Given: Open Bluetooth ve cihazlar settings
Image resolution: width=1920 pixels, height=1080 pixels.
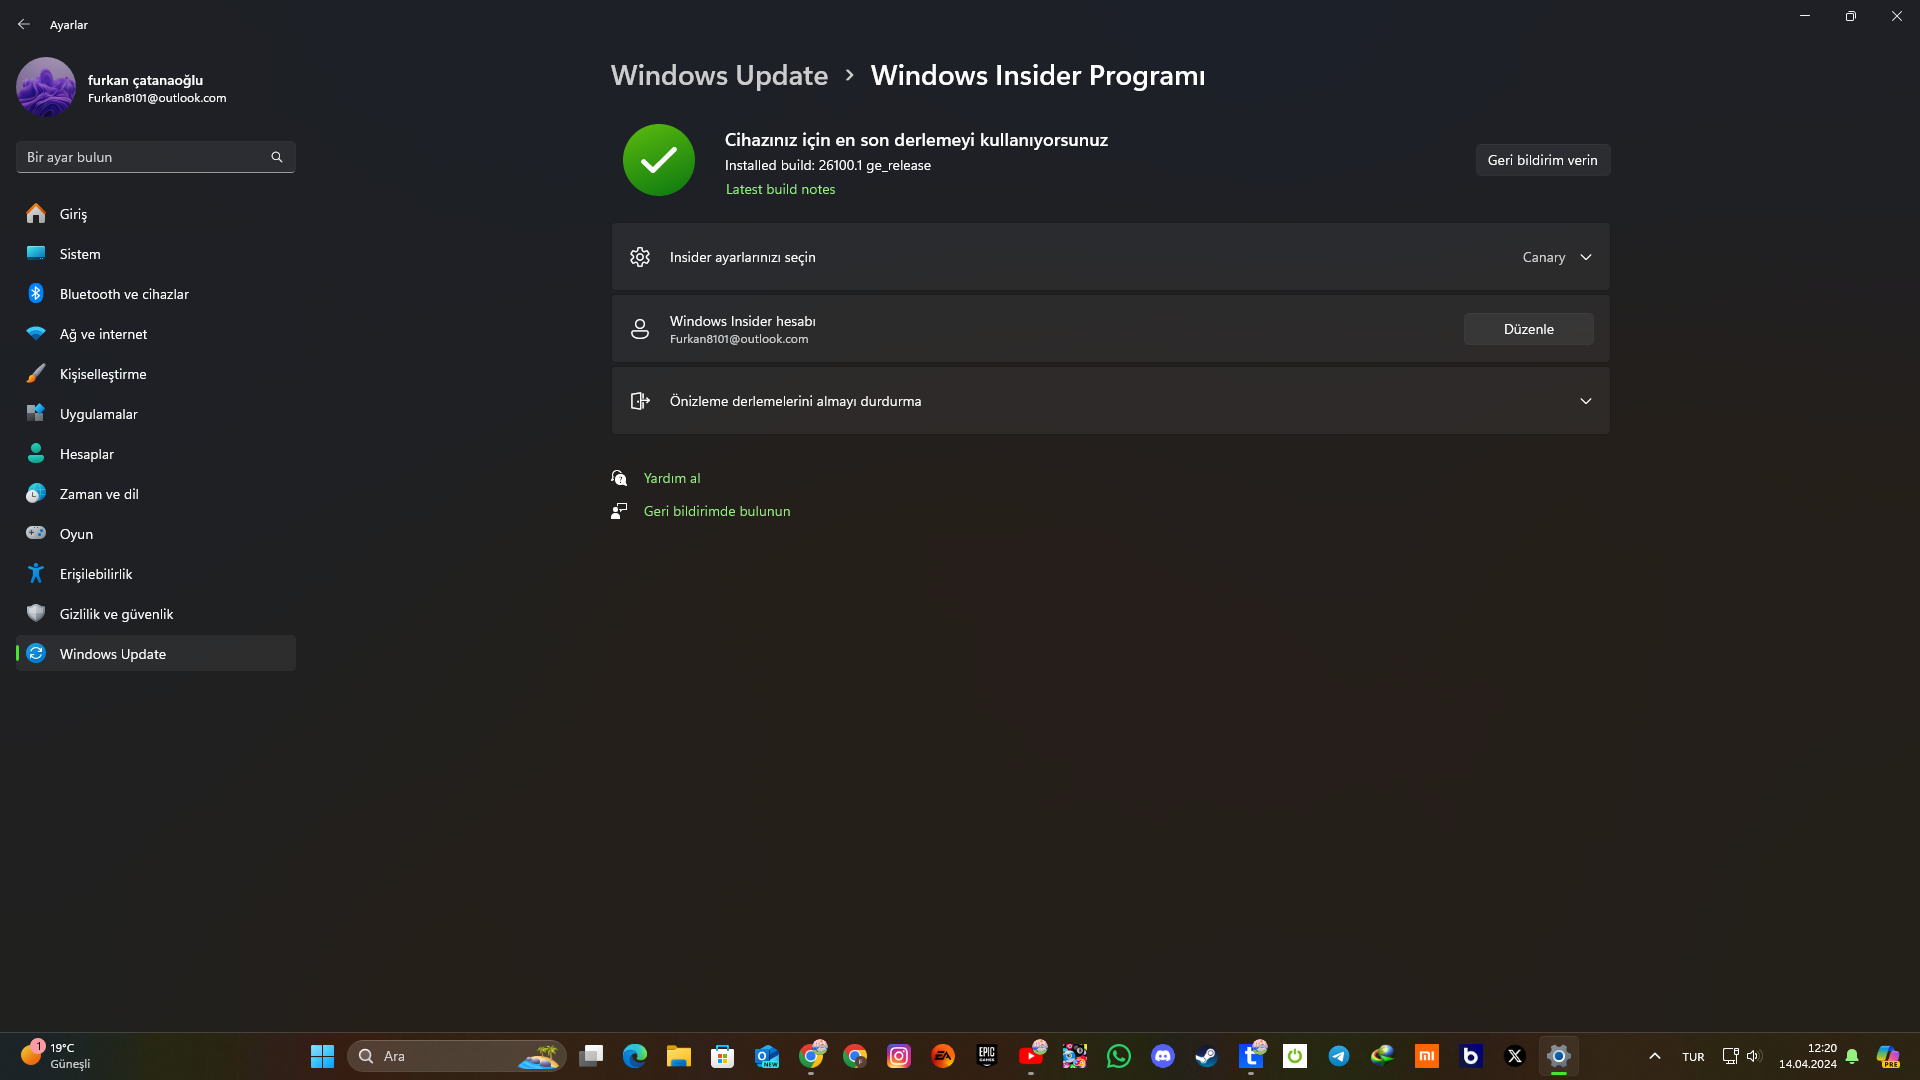Looking at the screenshot, I should point(124,294).
